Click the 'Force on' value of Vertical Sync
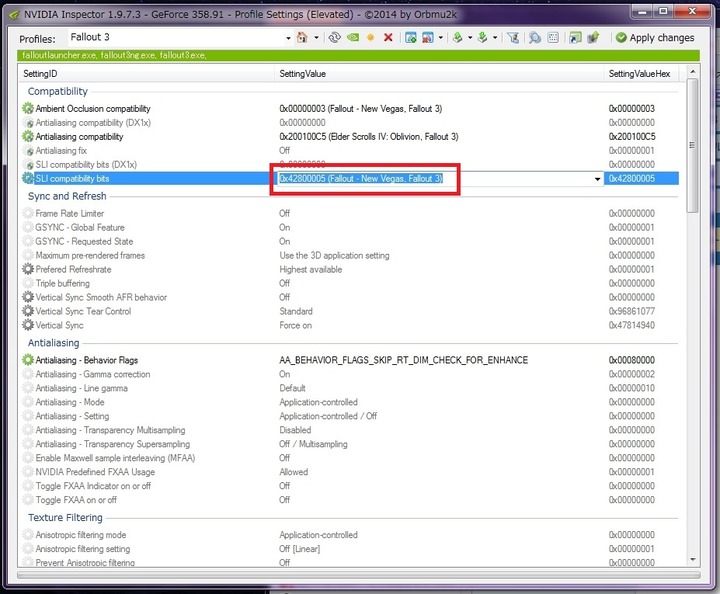This screenshot has width=720, height=594. coord(296,325)
